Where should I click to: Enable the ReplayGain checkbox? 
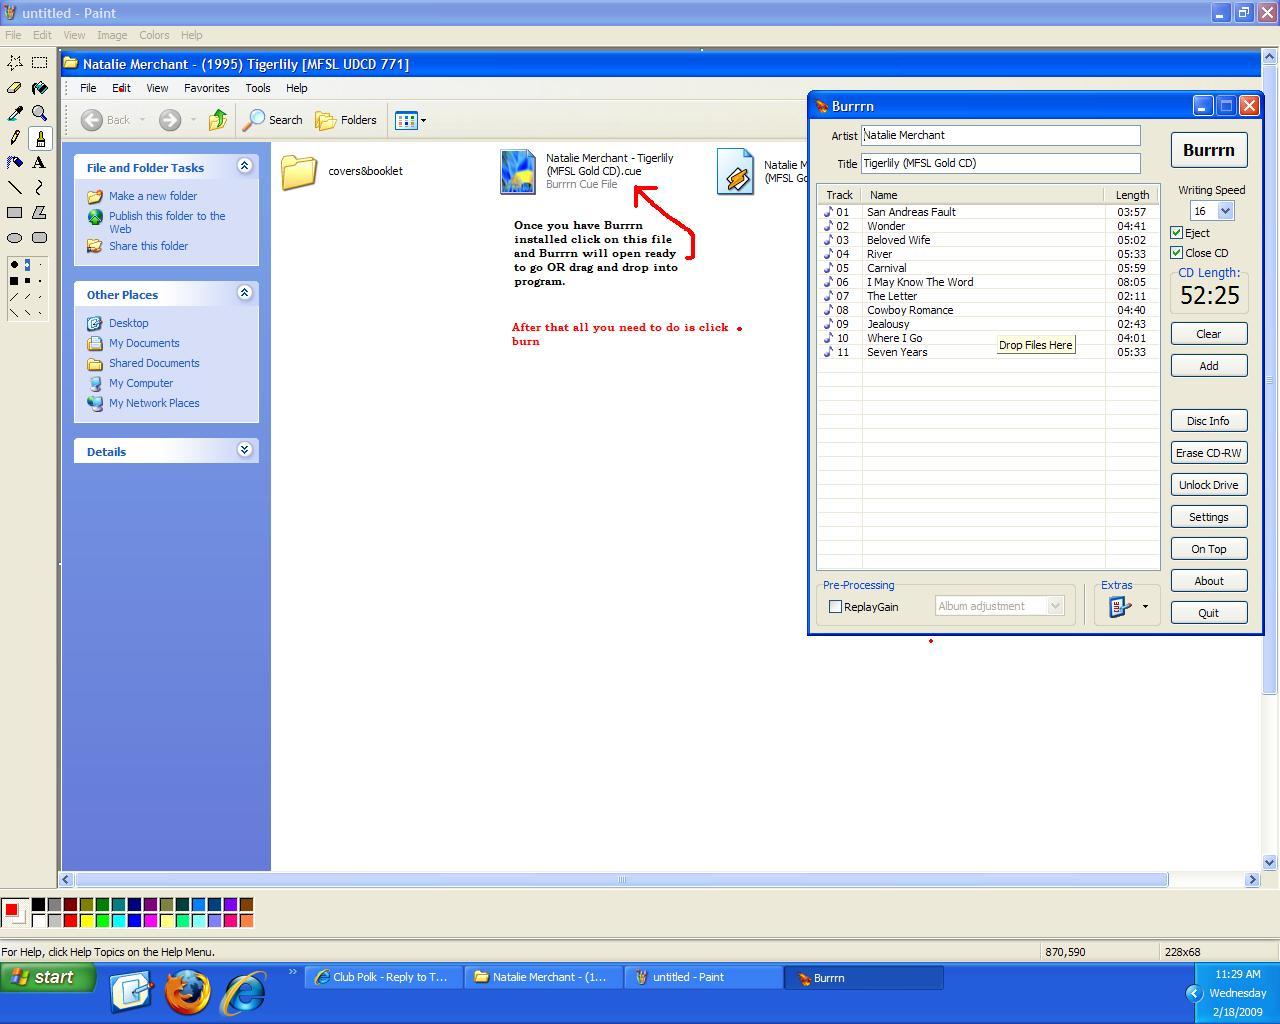click(x=836, y=606)
